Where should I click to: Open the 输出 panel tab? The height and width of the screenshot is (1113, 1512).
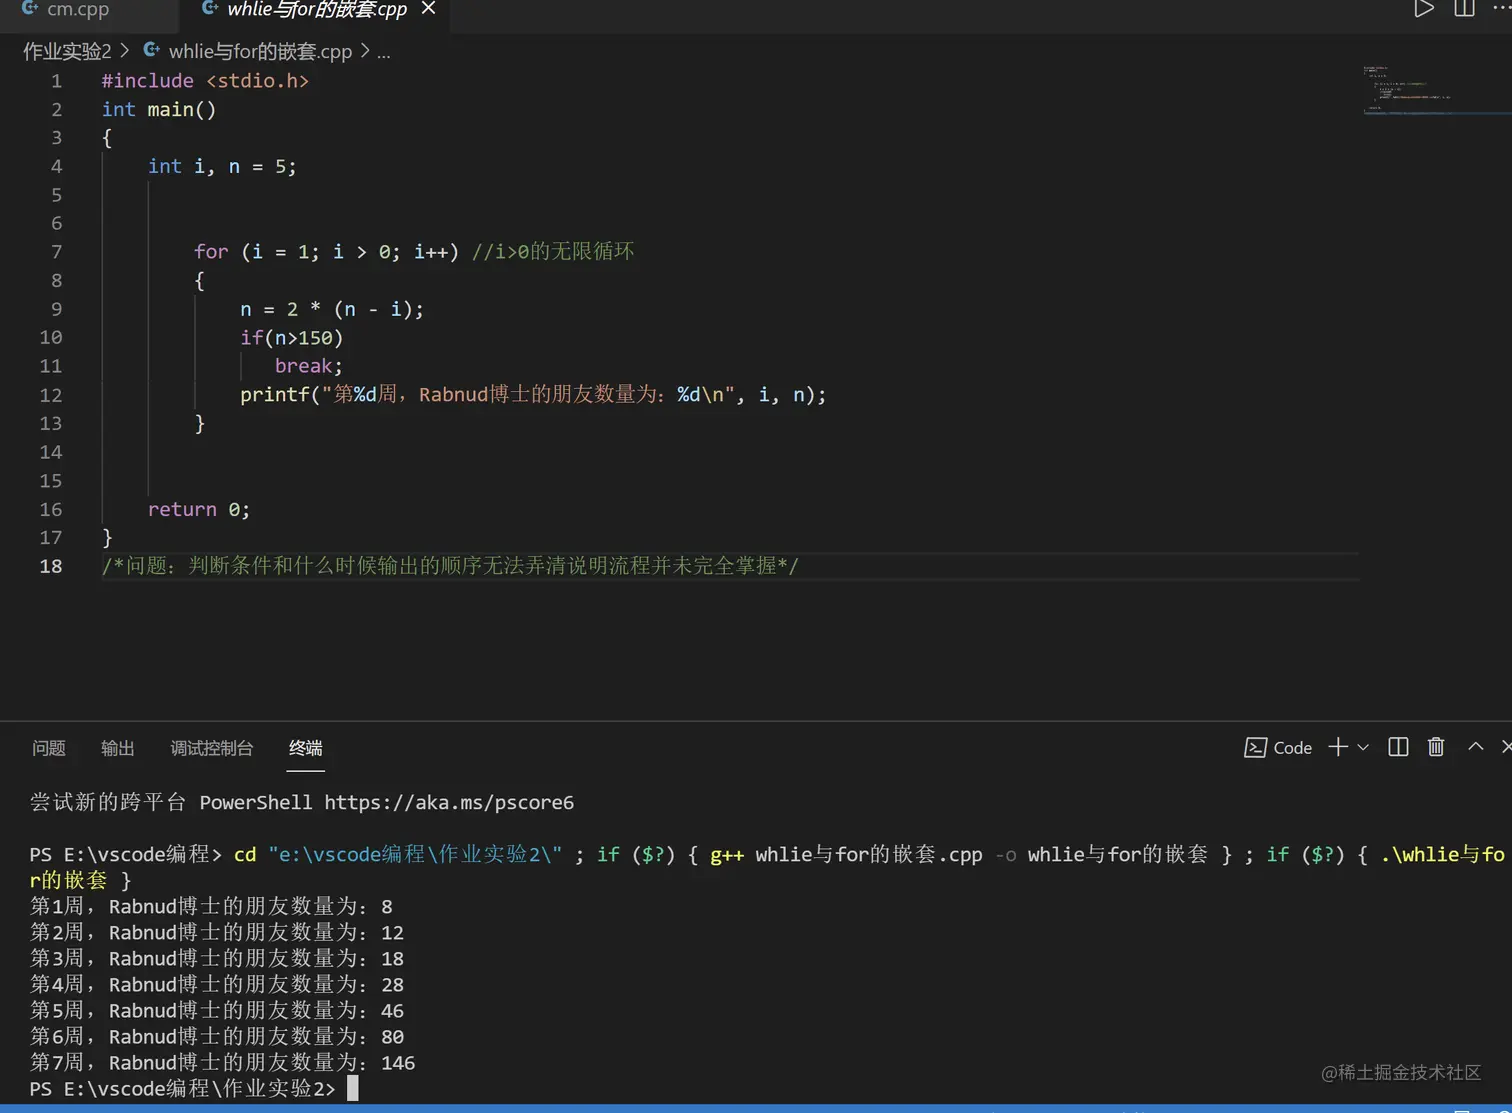click(118, 748)
